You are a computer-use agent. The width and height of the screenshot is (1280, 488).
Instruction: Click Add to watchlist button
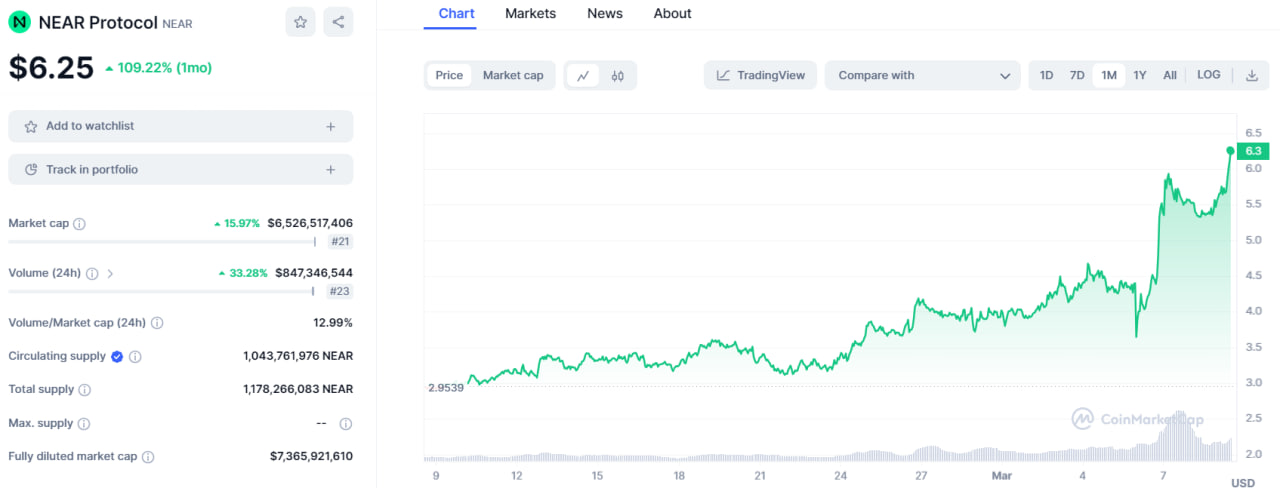pyautogui.click(x=180, y=127)
